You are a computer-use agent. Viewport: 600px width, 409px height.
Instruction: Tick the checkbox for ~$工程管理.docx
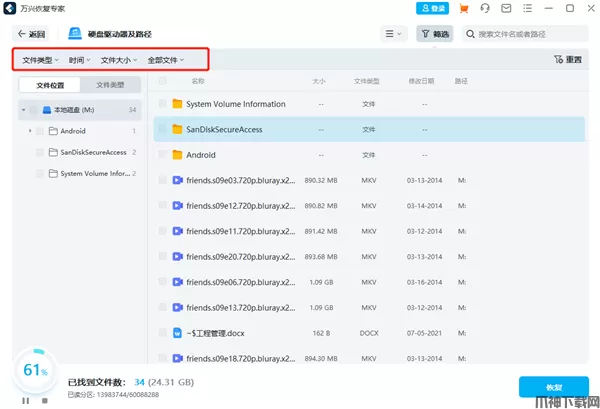[x=162, y=333]
